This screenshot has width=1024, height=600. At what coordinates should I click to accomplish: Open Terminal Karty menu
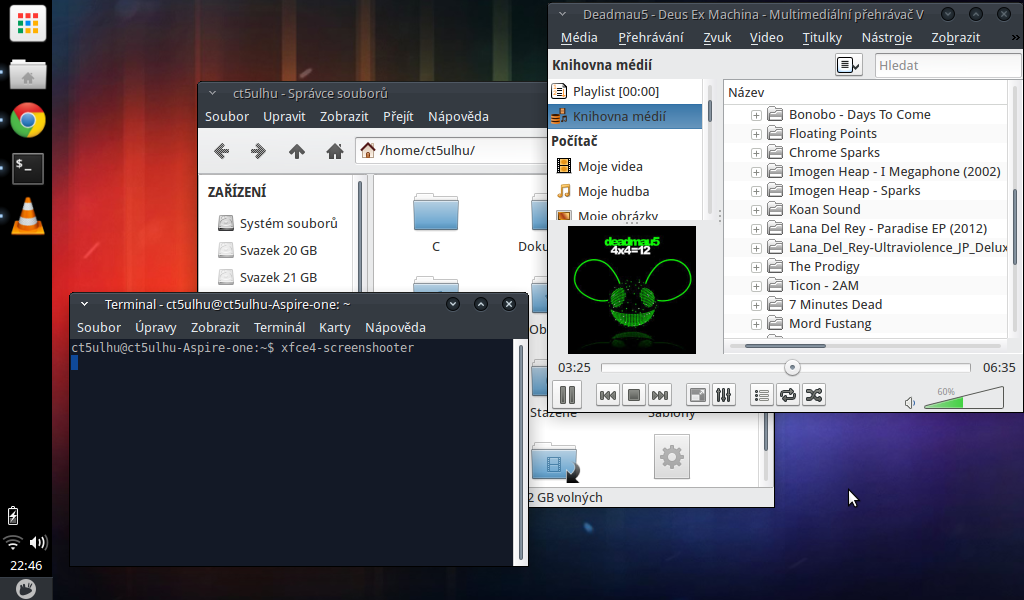334,328
